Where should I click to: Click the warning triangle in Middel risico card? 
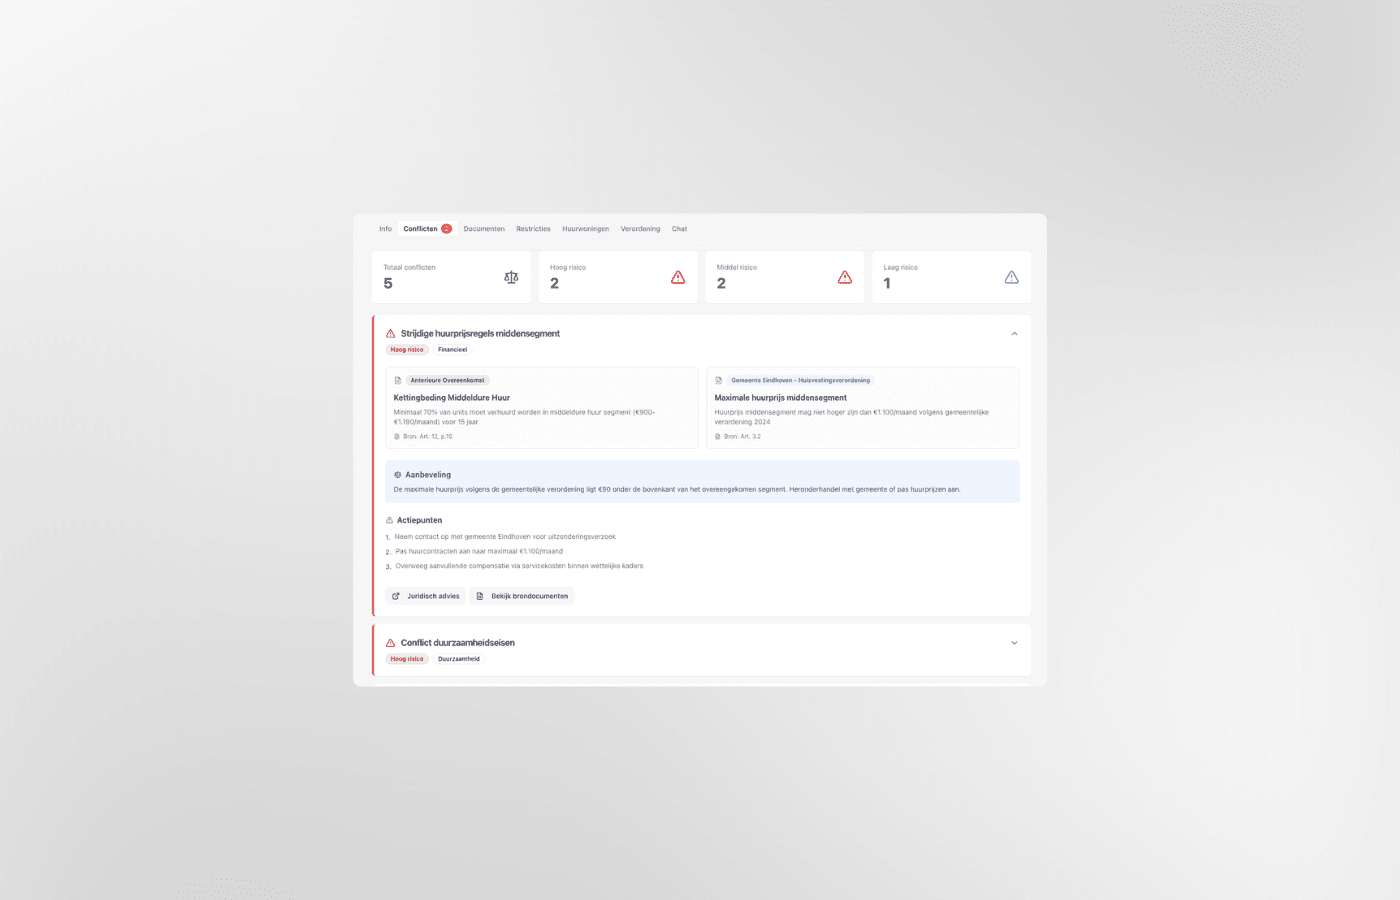845,277
